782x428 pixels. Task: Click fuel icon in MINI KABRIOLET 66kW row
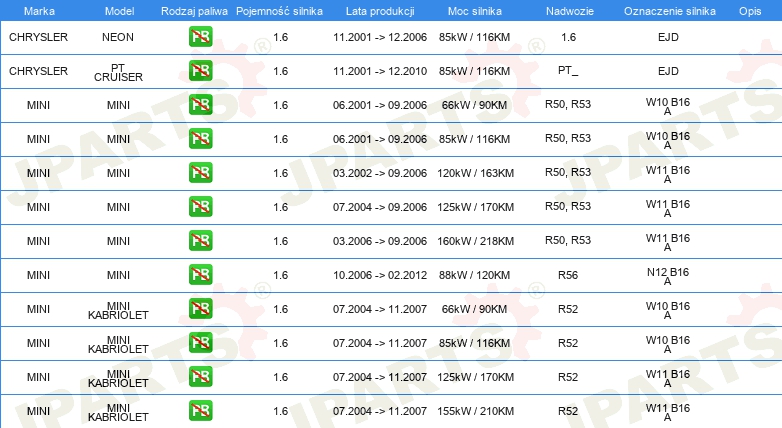click(x=200, y=308)
